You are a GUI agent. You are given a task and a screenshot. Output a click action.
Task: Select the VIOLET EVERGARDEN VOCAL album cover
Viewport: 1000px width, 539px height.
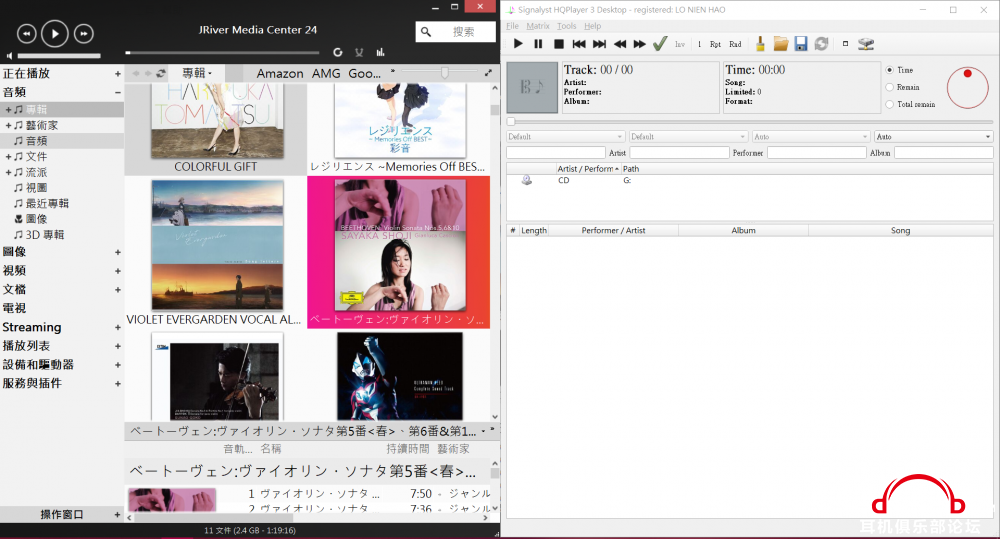tap(217, 245)
